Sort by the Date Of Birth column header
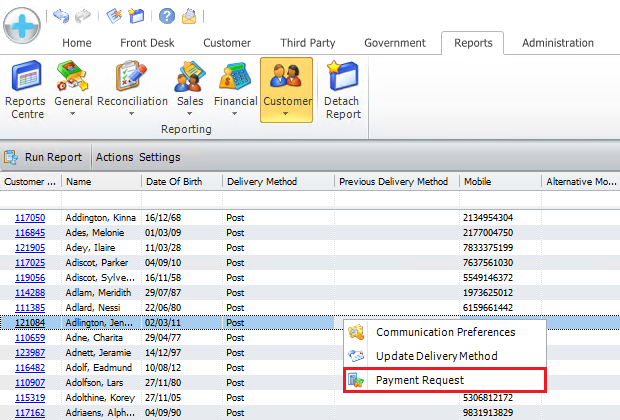Viewport: 620px width, 420px height. click(180, 182)
